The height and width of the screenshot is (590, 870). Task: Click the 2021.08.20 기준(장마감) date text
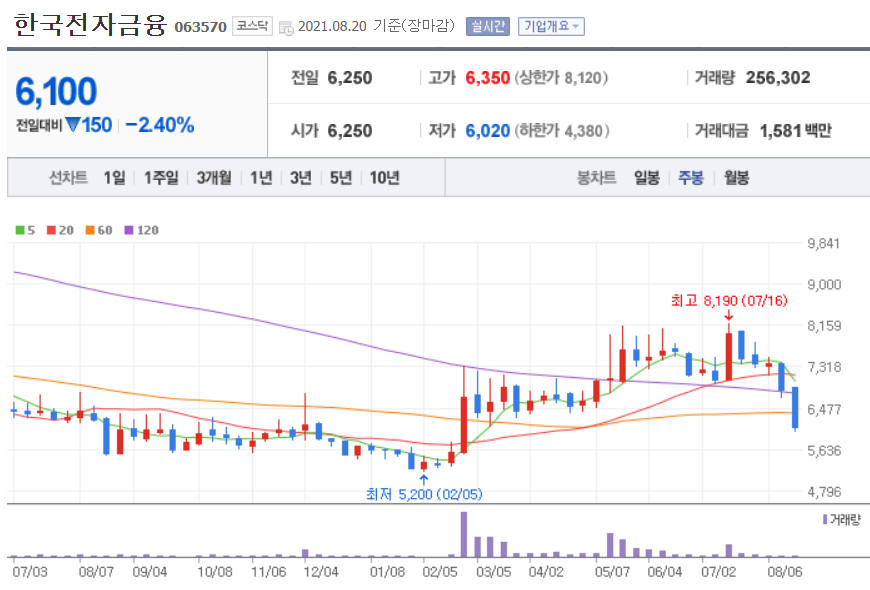(x=376, y=26)
